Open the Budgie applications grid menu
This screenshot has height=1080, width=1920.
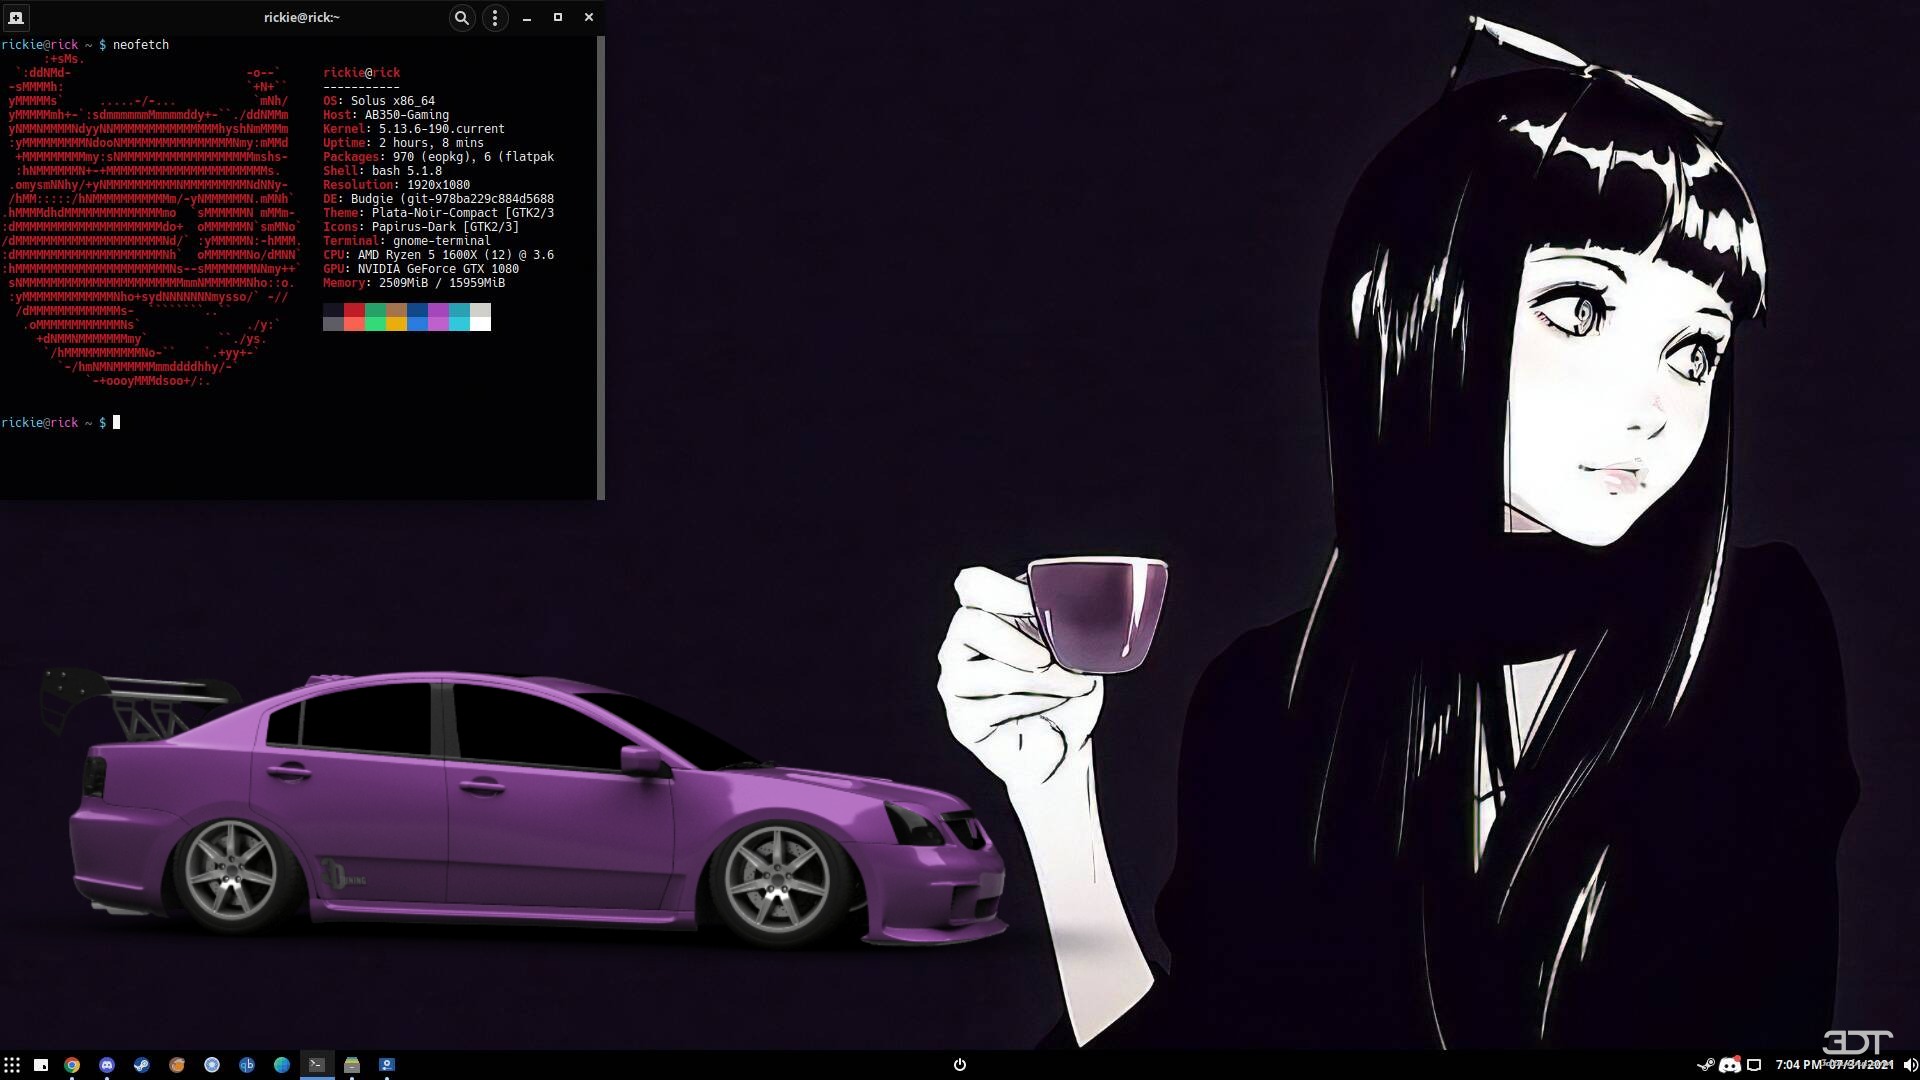[x=12, y=1065]
